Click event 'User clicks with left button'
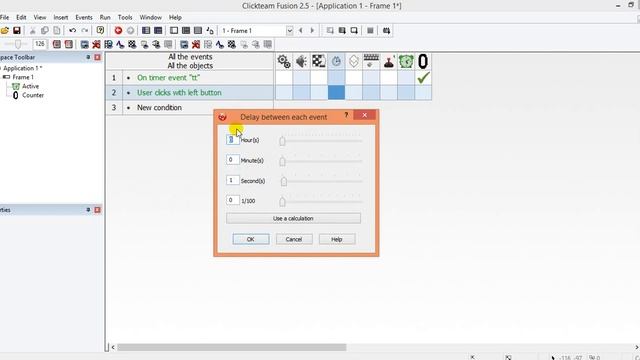This screenshot has width=640, height=360. [x=179, y=93]
